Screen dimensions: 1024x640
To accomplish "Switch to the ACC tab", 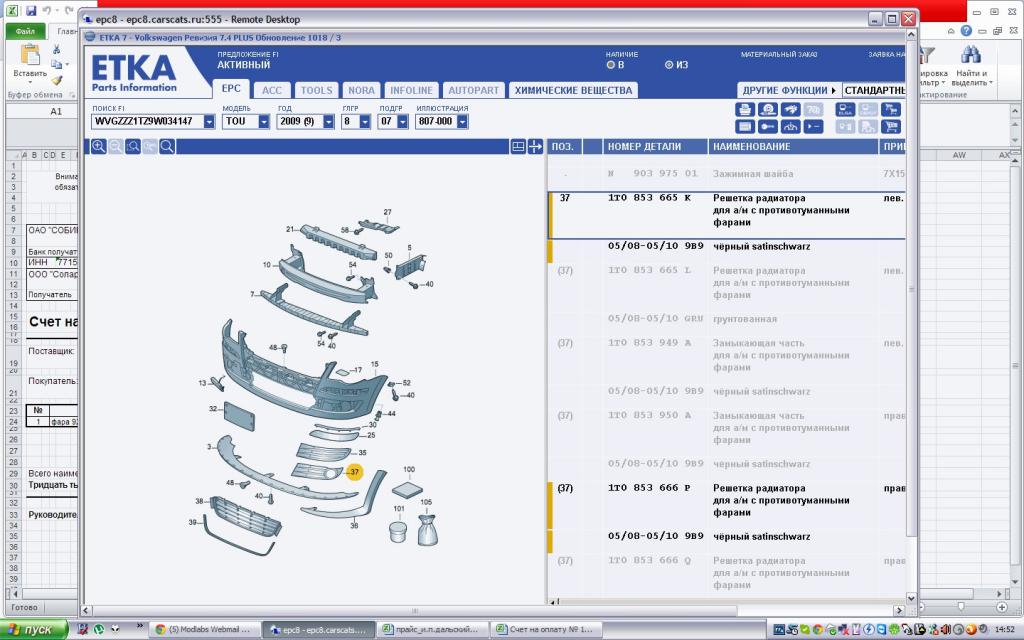I will point(272,90).
